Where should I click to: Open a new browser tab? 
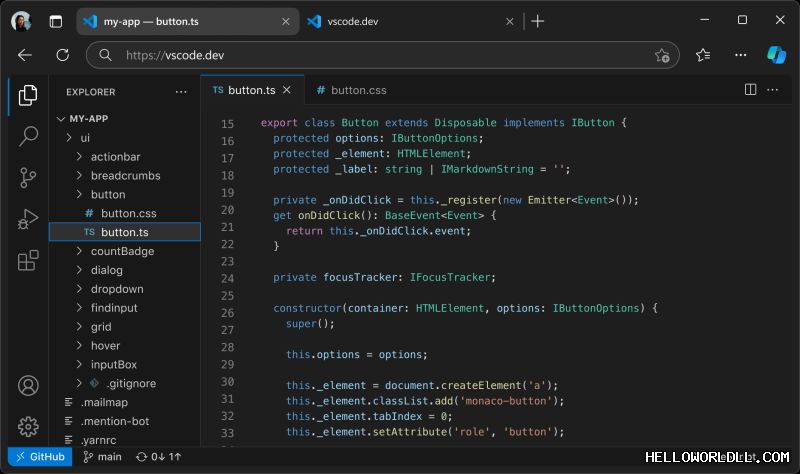click(537, 21)
